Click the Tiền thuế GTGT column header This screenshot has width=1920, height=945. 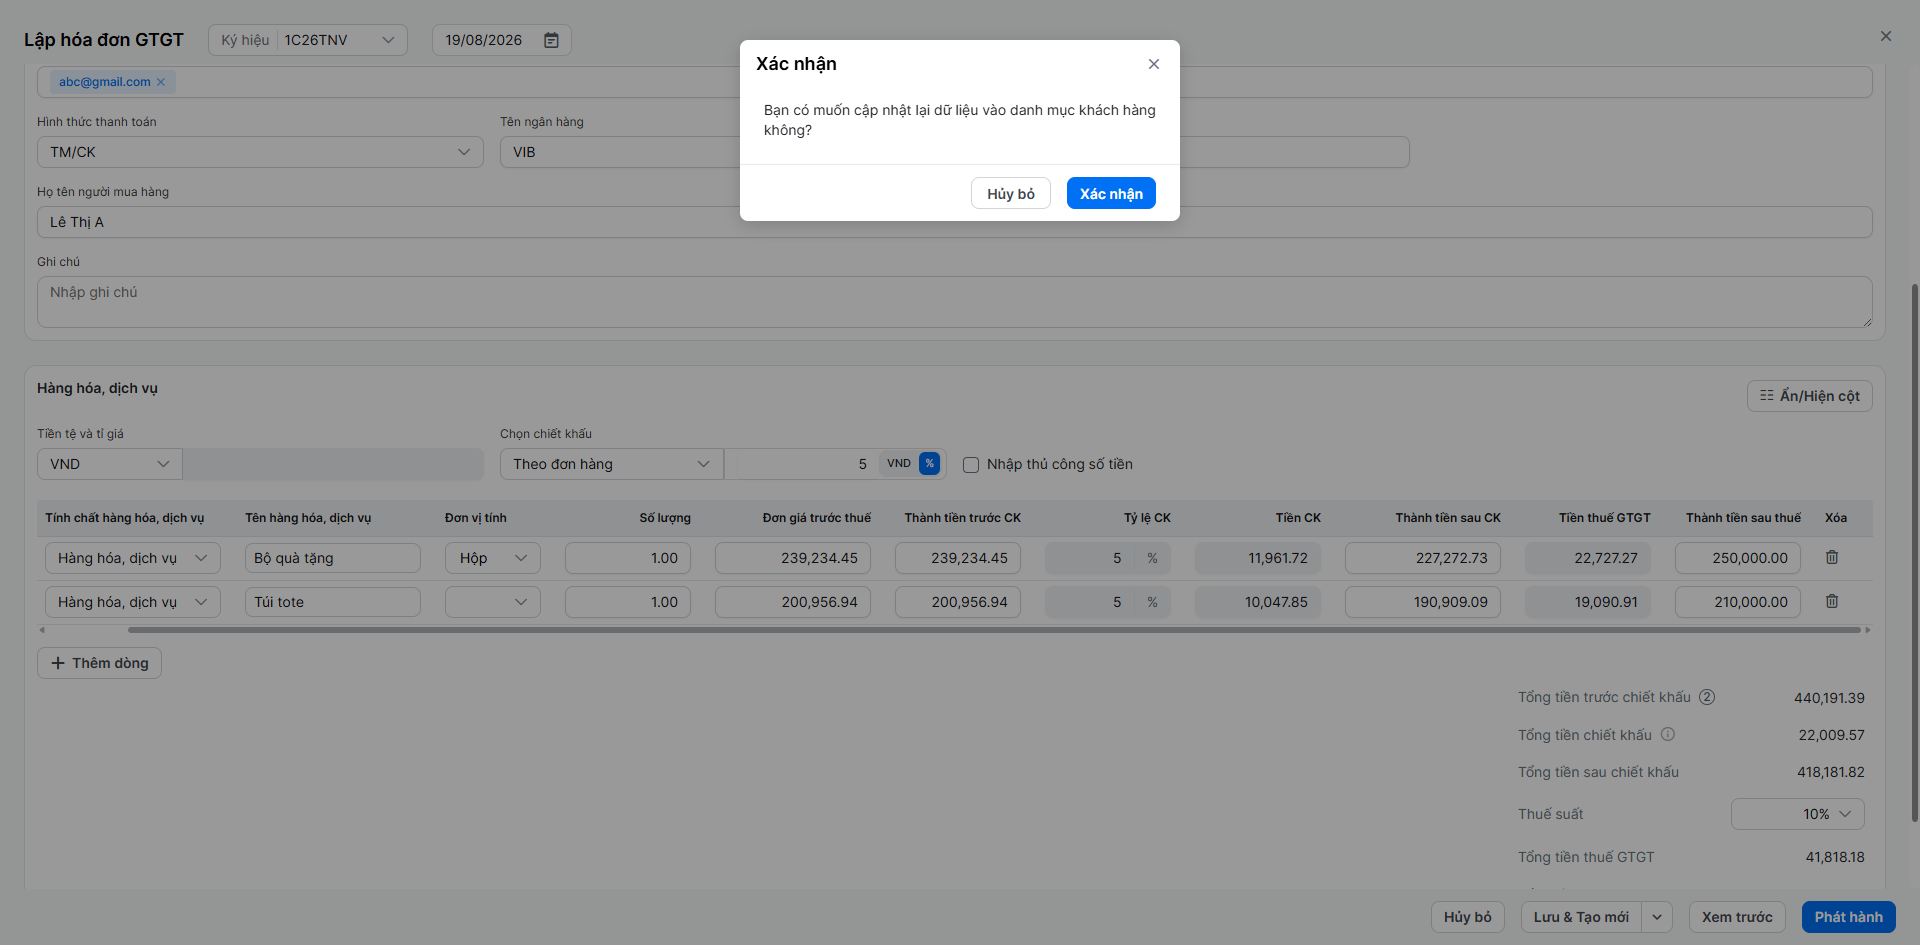pos(1604,518)
